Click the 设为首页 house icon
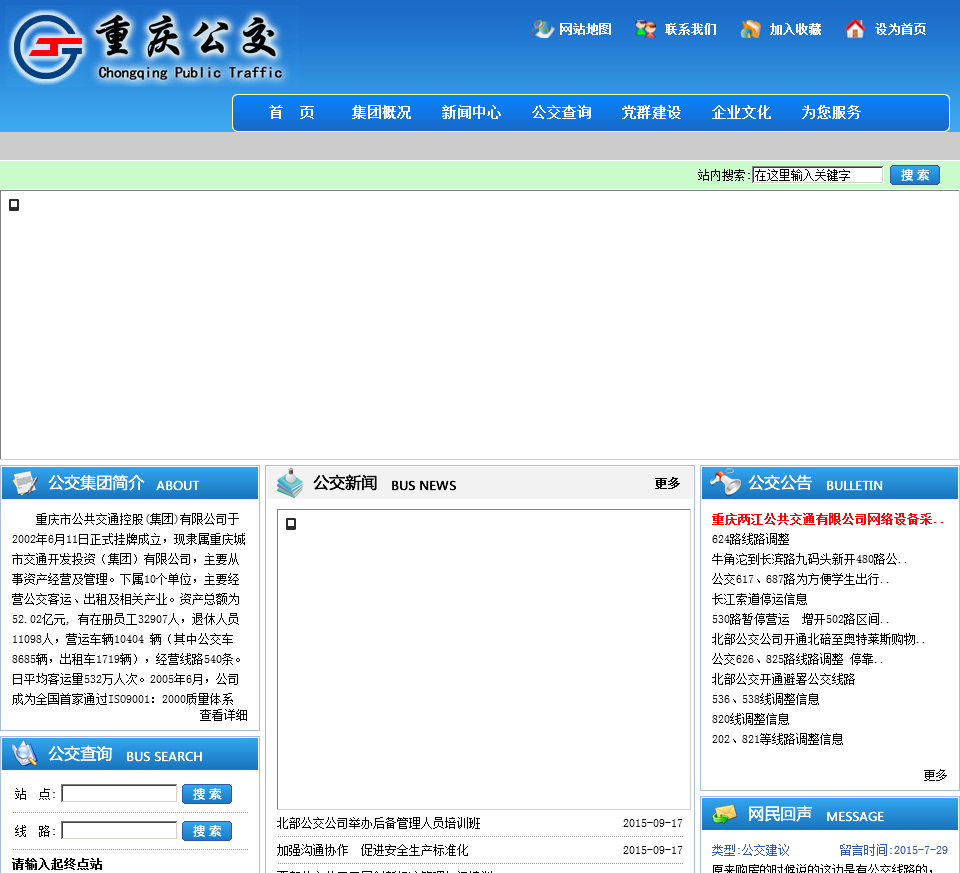This screenshot has height=873, width=960. (855, 29)
